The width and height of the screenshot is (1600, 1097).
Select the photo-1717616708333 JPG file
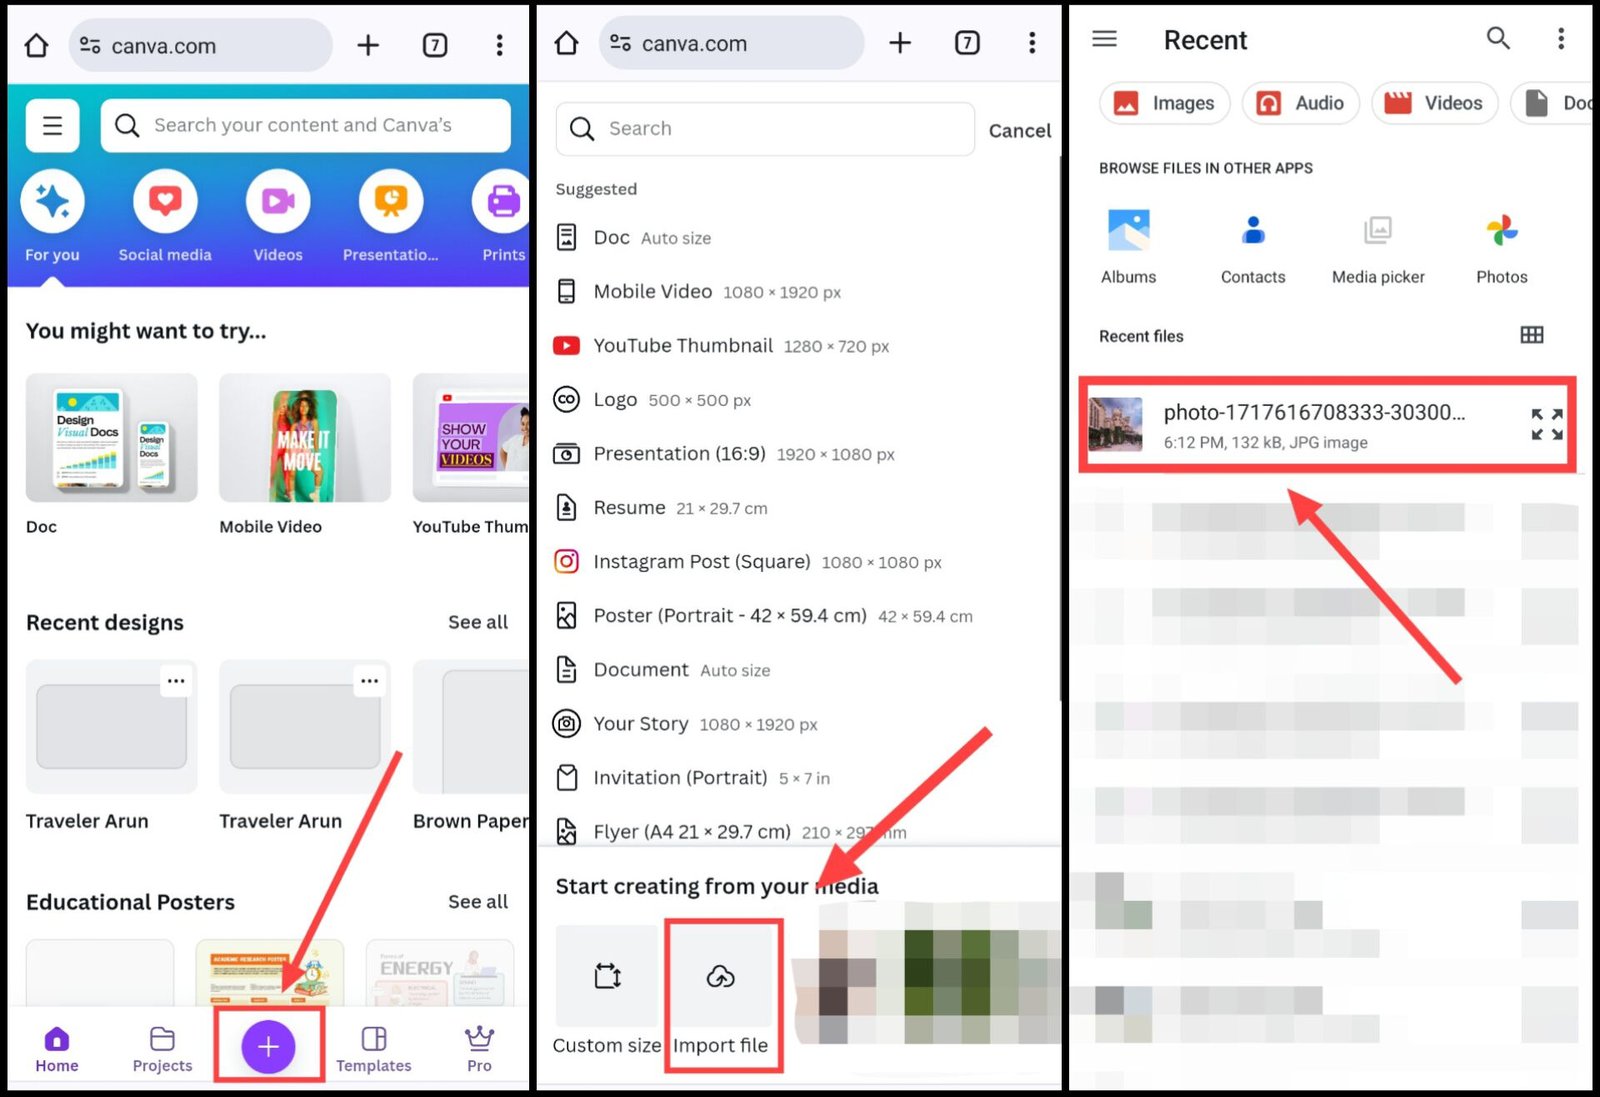(1327, 425)
